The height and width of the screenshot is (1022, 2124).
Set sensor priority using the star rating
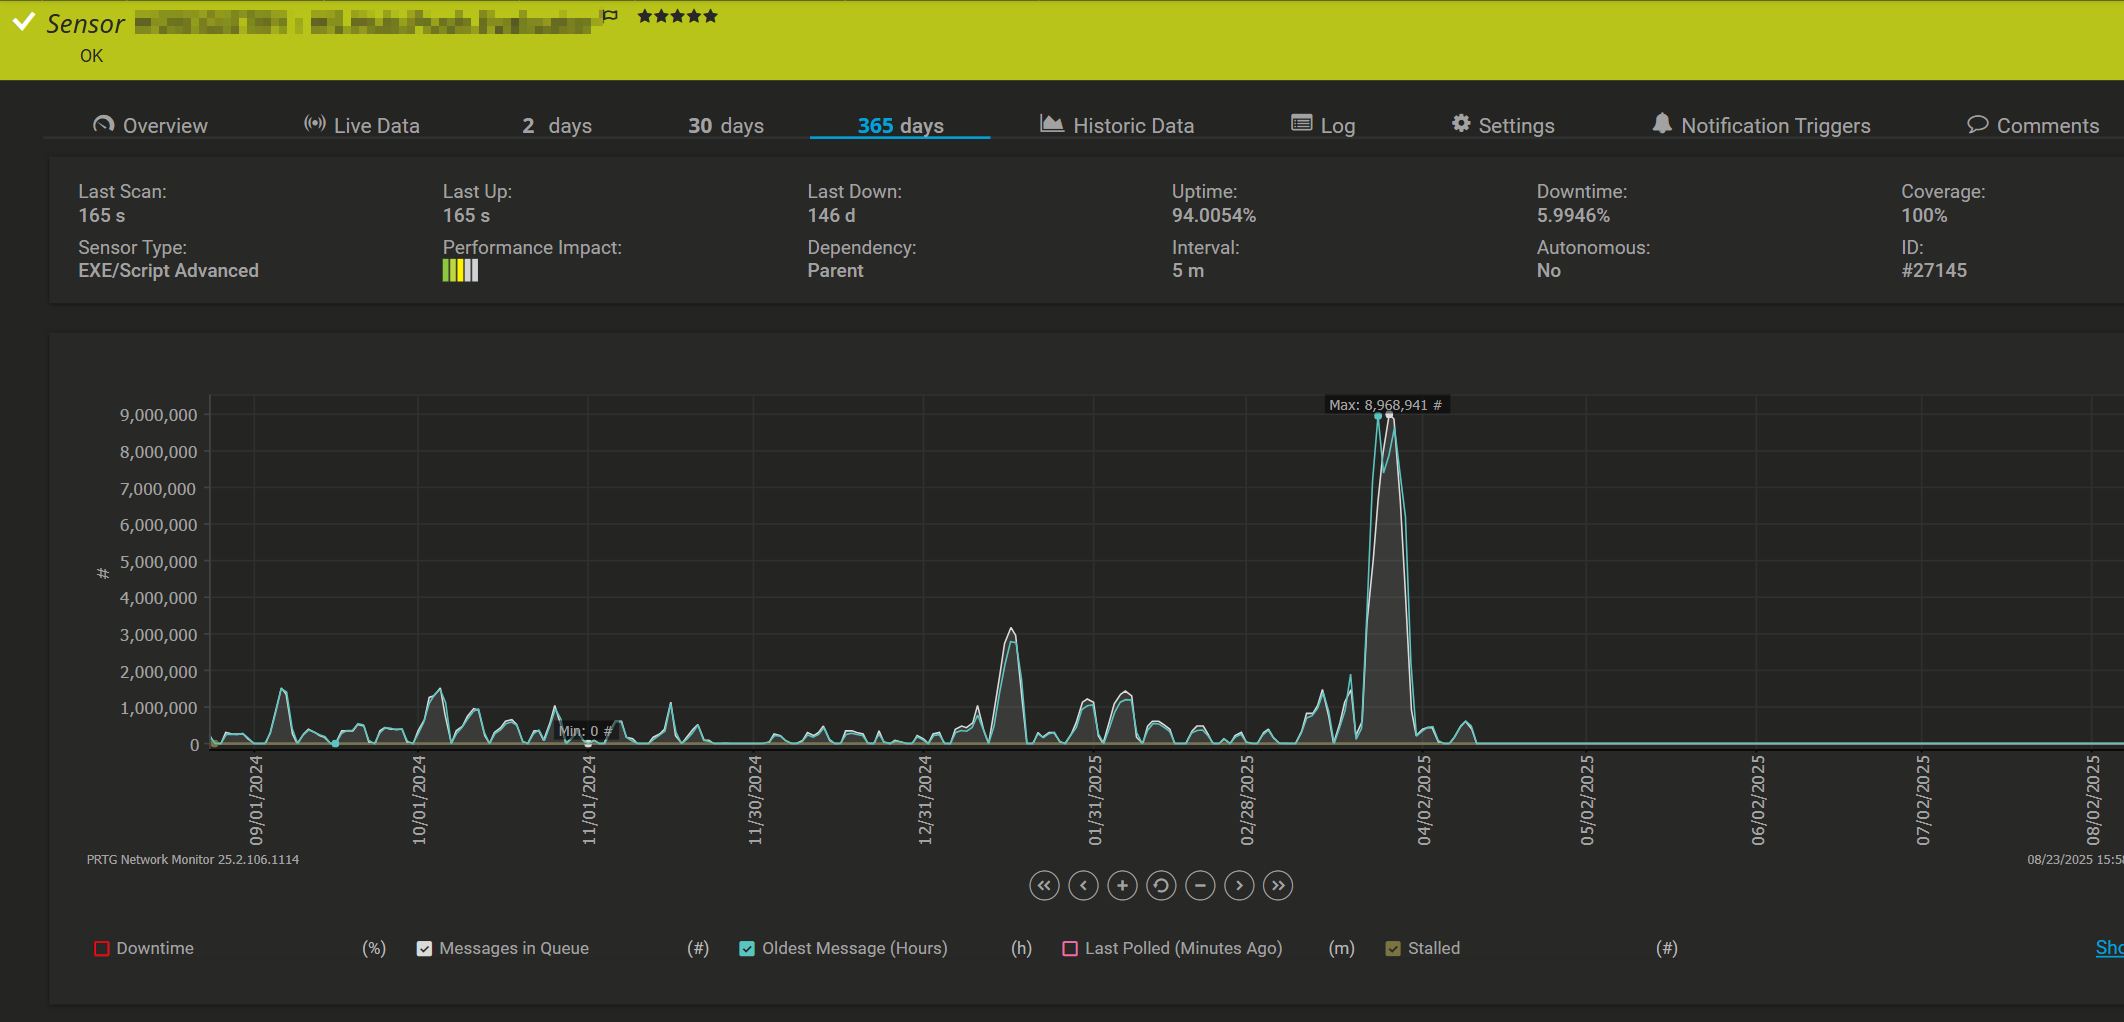coord(677,15)
